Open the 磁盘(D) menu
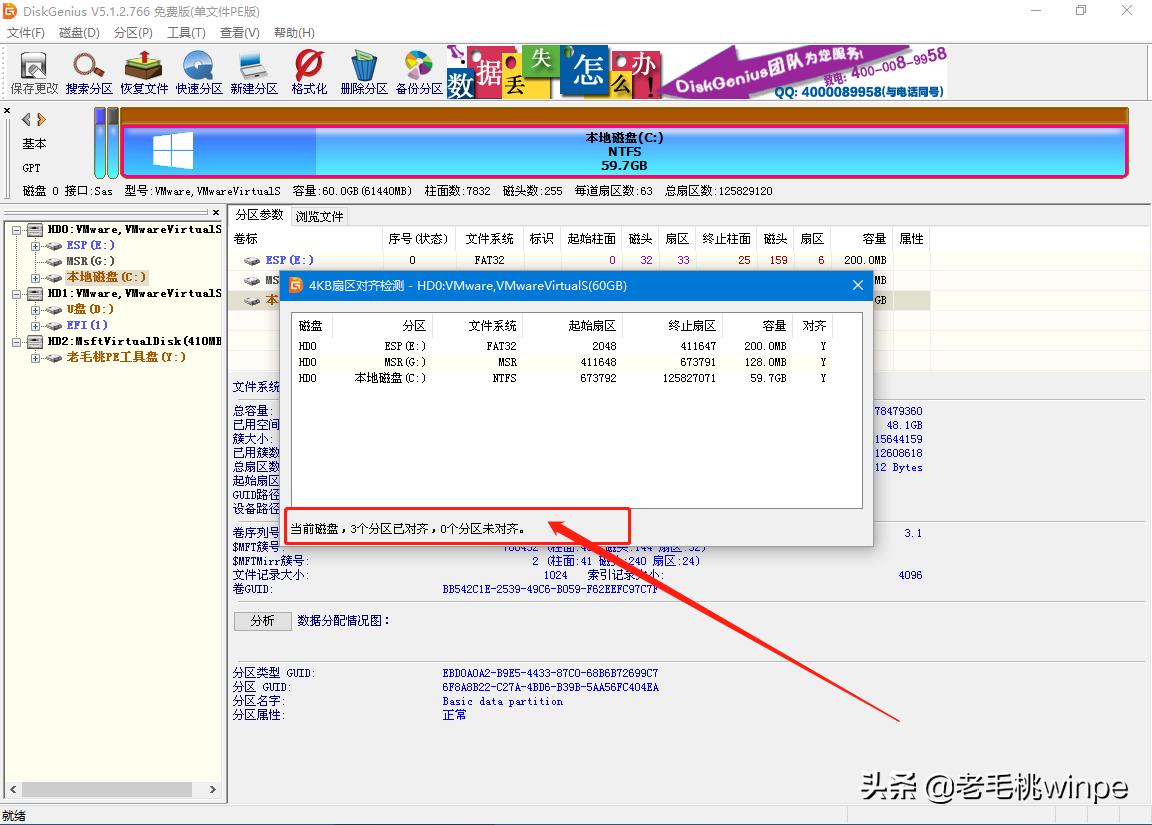 tap(79, 33)
